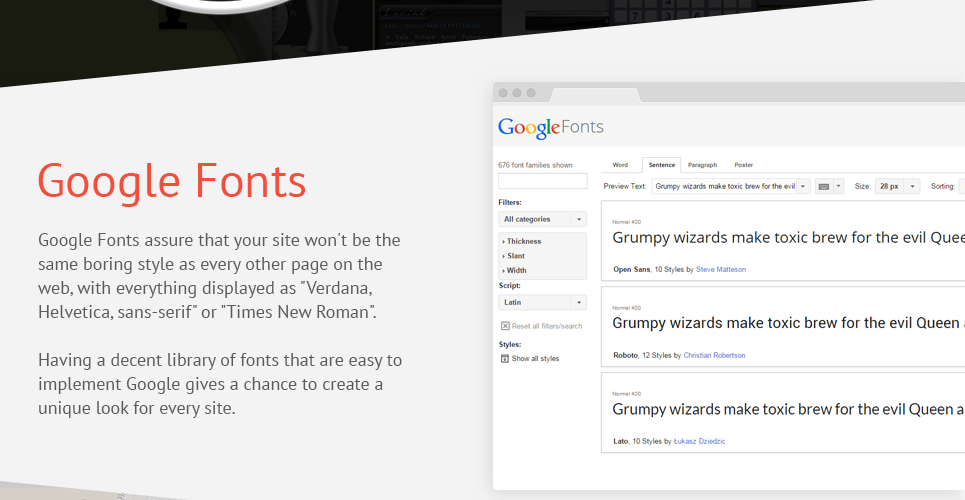Open the Latin script dropdown
This screenshot has width=965, height=500.
tap(542, 302)
